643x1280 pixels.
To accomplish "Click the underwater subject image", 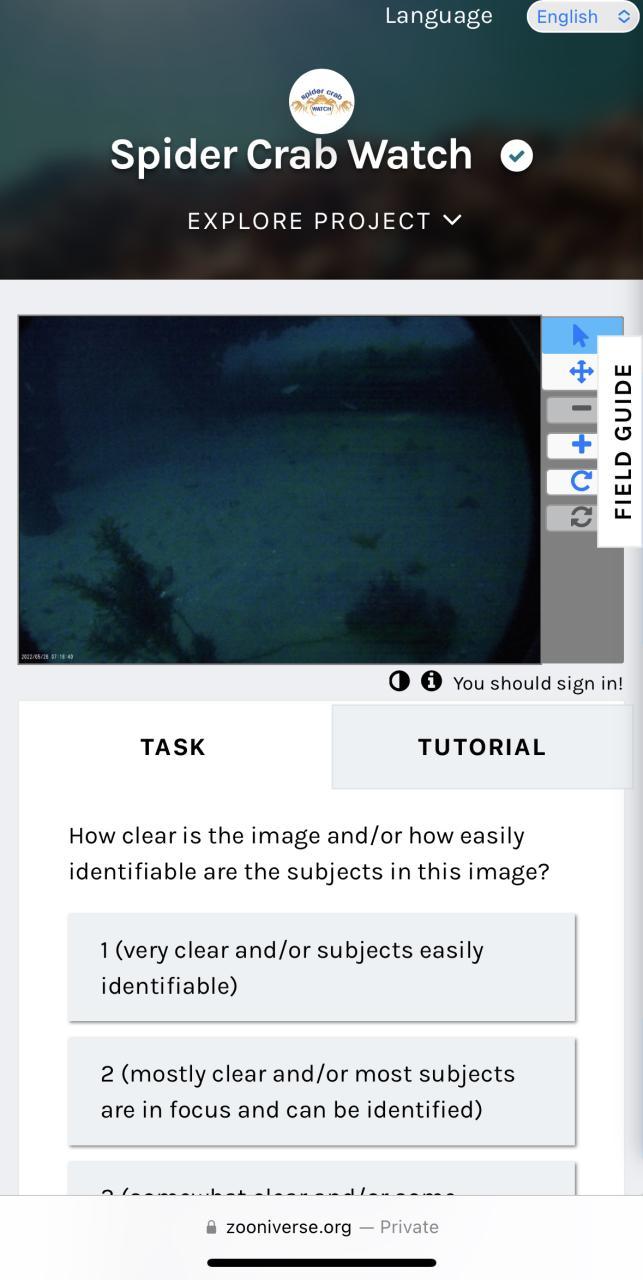I will click(280, 490).
